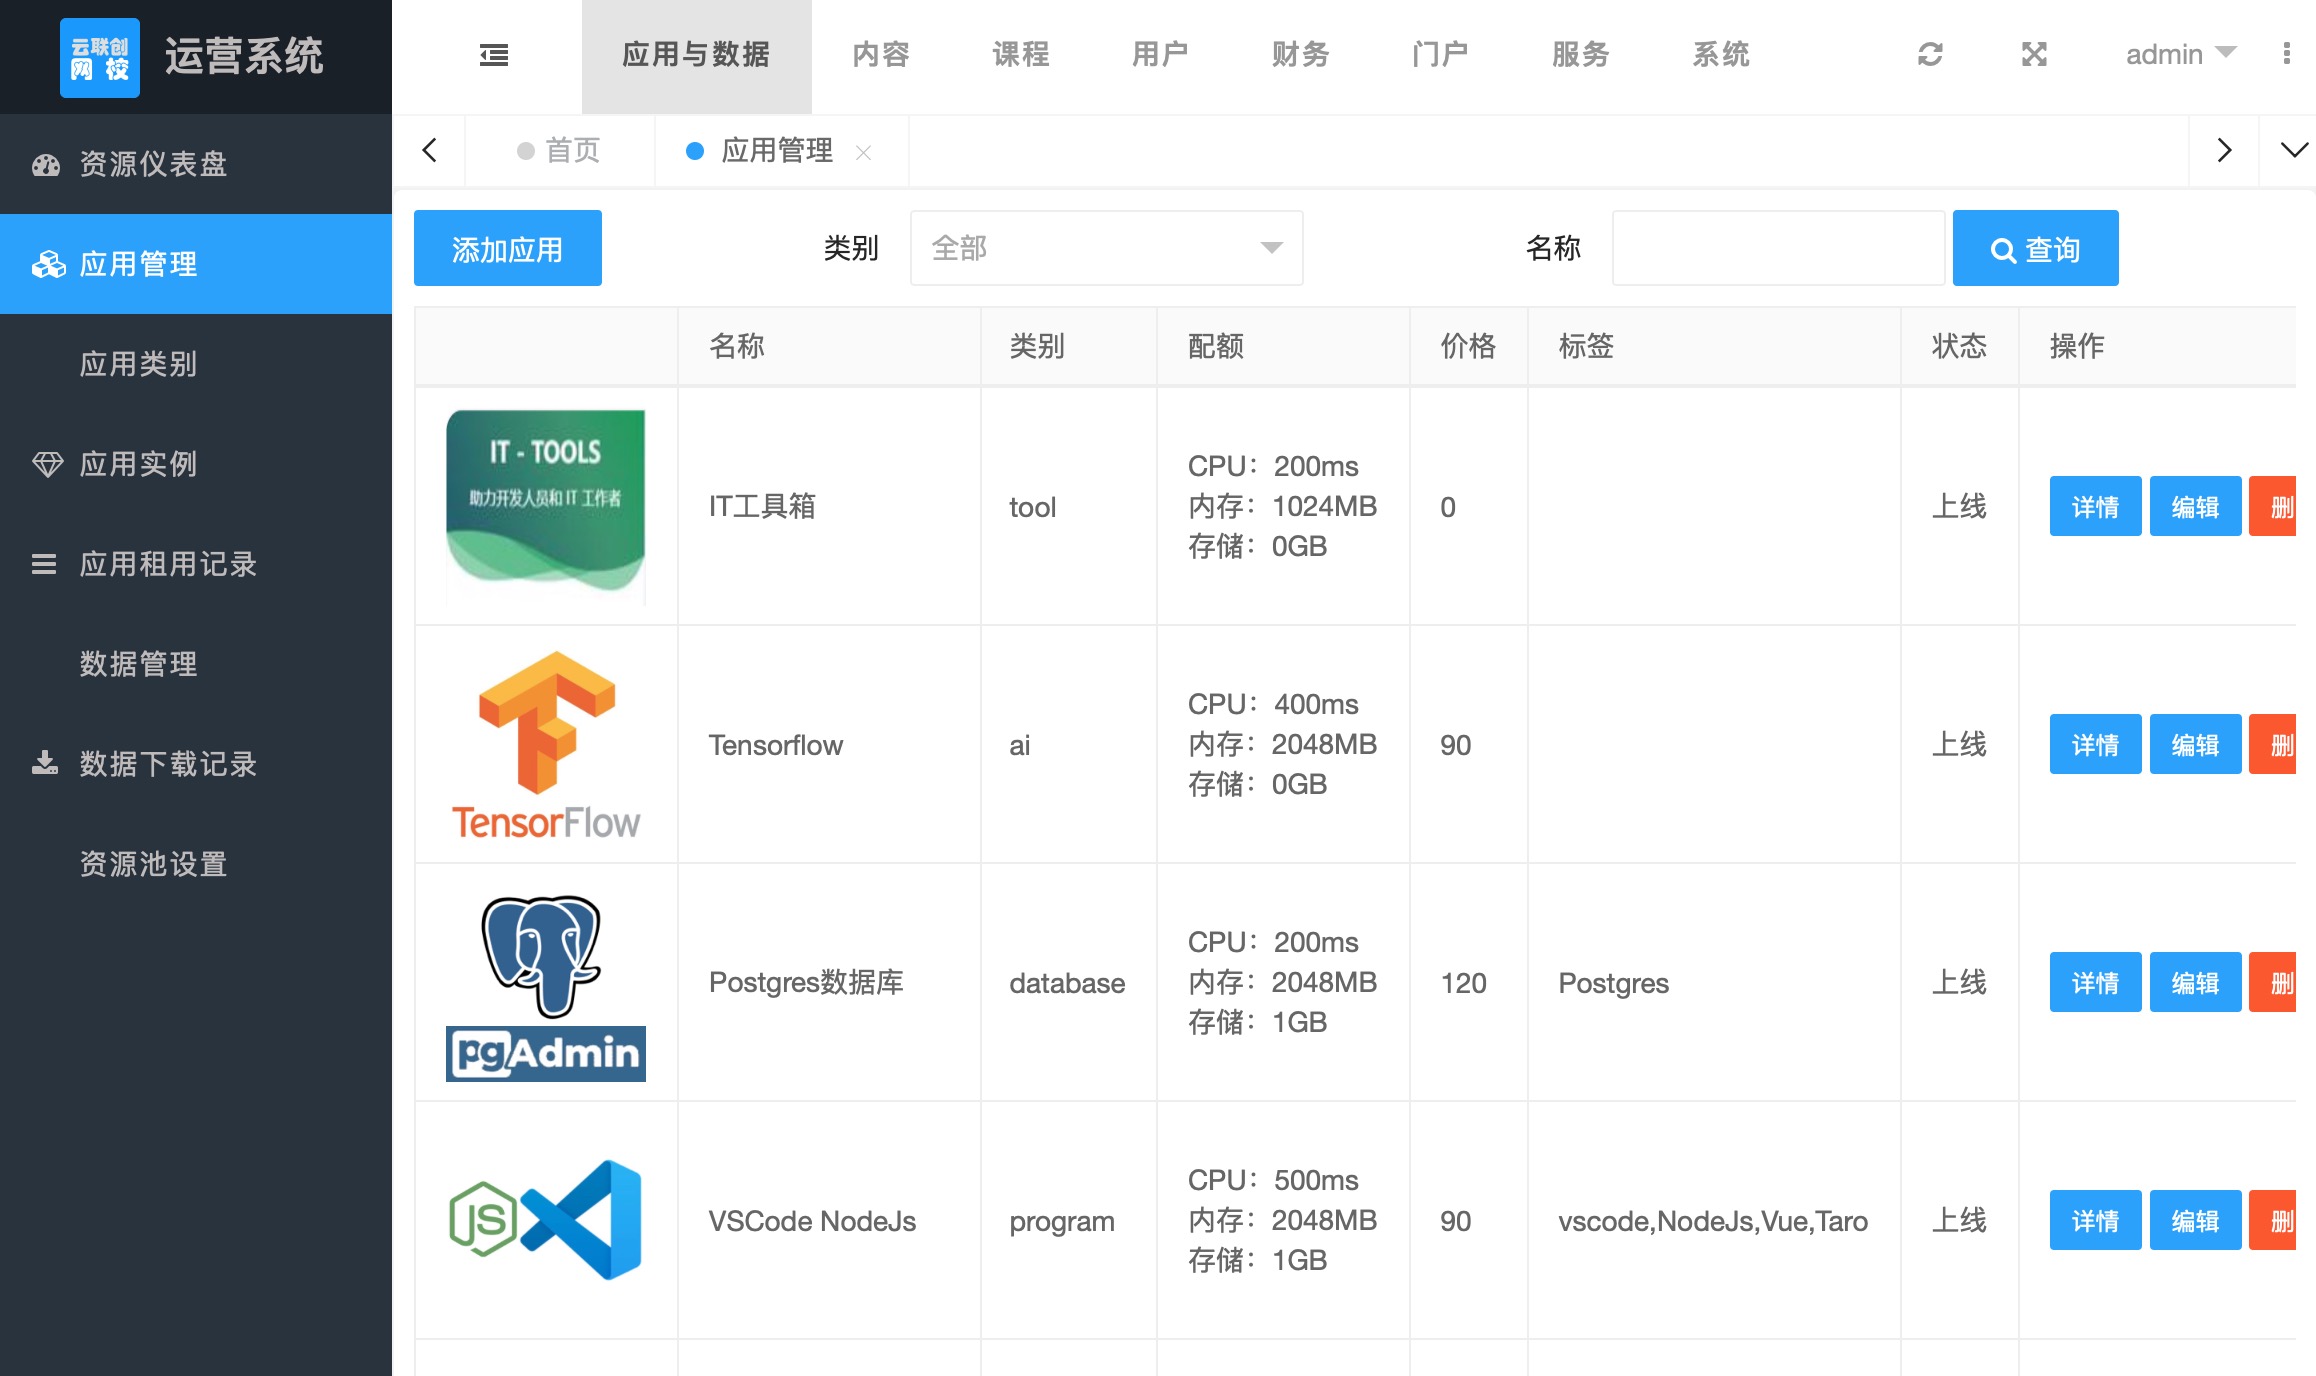The height and width of the screenshot is (1376, 2316).
Task: Click 编辑 for Tensorflow
Action: 2195,744
